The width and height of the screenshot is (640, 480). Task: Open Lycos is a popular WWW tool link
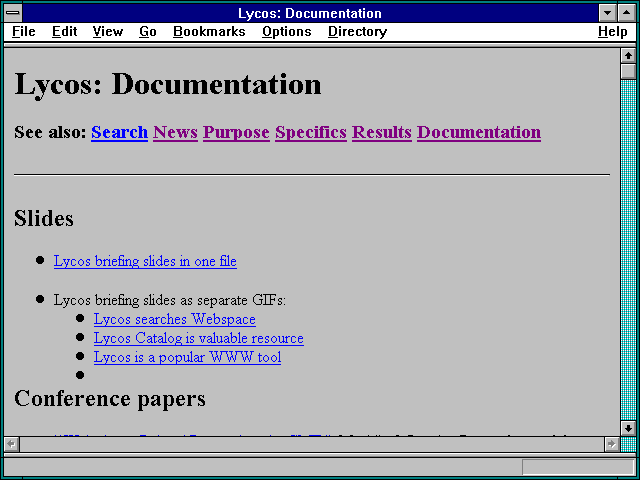tap(187, 358)
